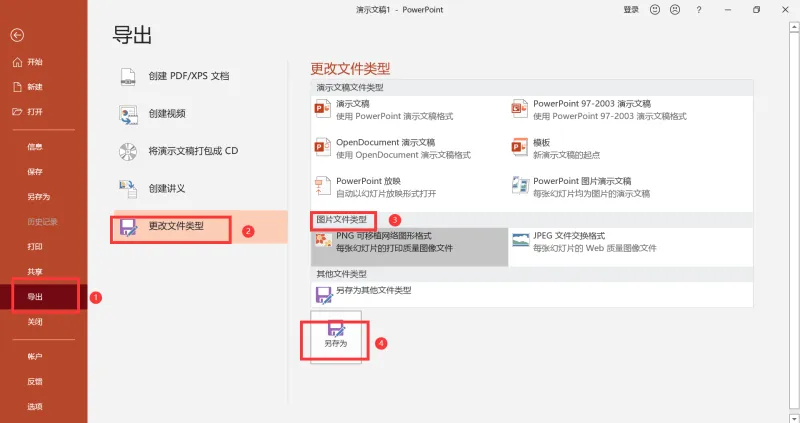Click the new document icon beside 新建

(x=17, y=87)
